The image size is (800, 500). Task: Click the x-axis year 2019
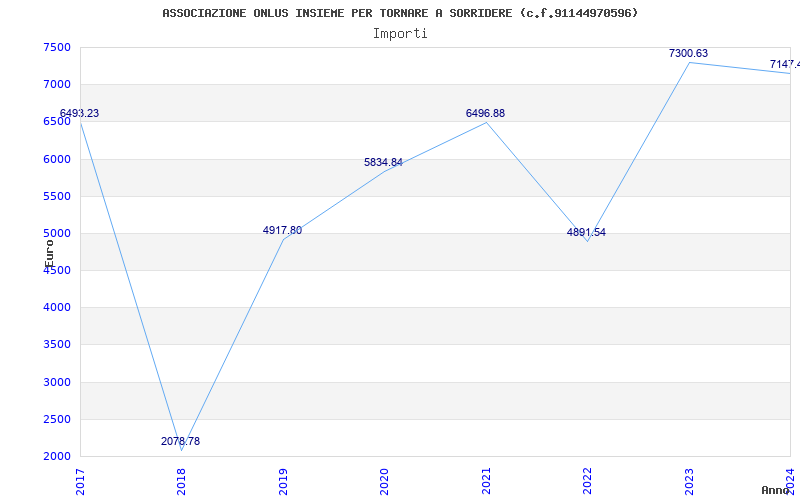[283, 481]
